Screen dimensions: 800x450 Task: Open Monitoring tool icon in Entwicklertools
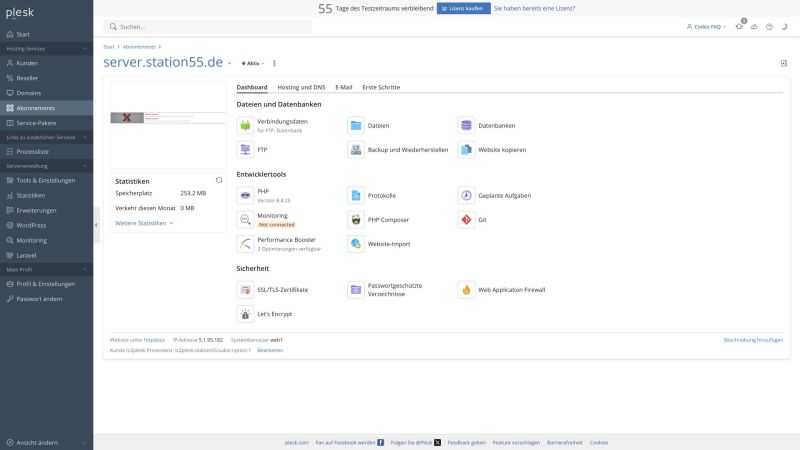(x=245, y=219)
